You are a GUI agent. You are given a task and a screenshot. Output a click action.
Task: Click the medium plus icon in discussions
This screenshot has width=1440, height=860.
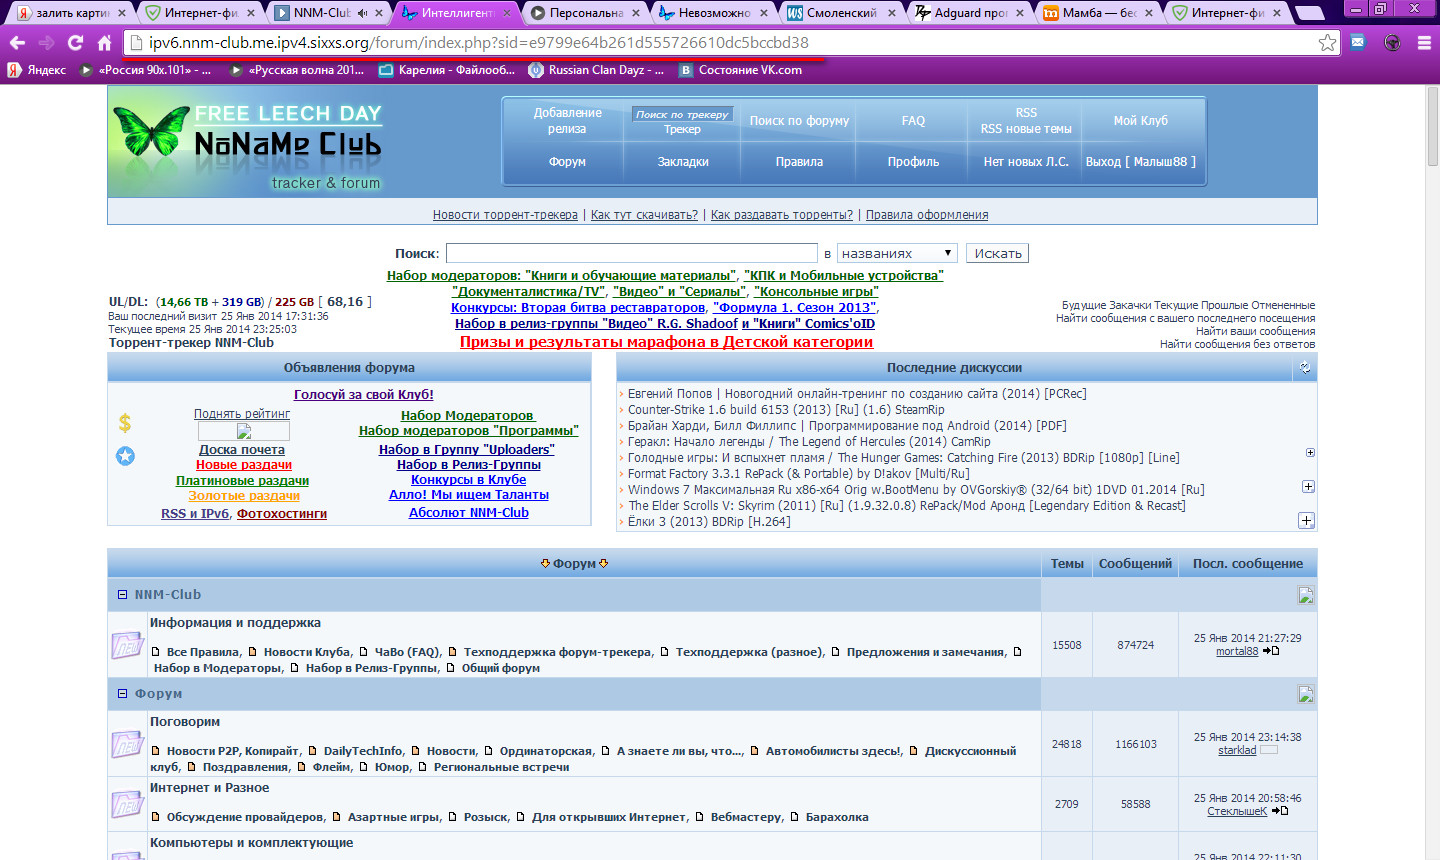(x=1308, y=487)
